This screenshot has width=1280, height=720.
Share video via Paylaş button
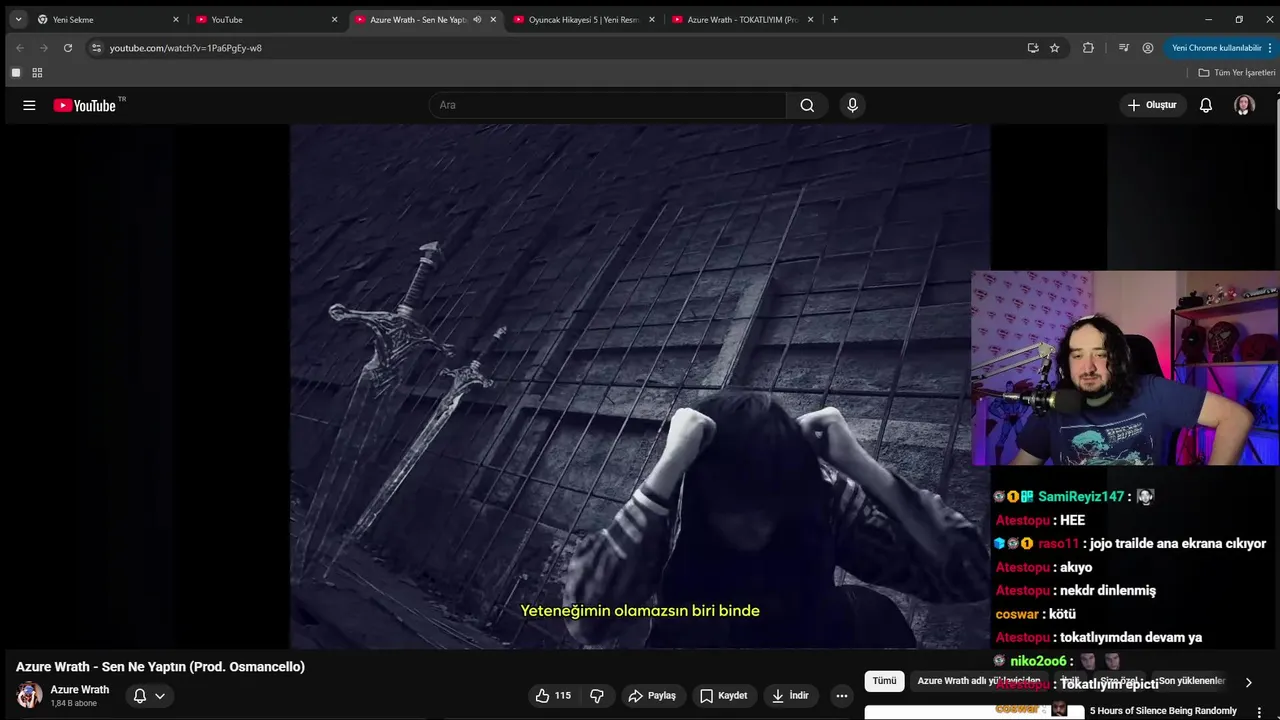[651, 695]
